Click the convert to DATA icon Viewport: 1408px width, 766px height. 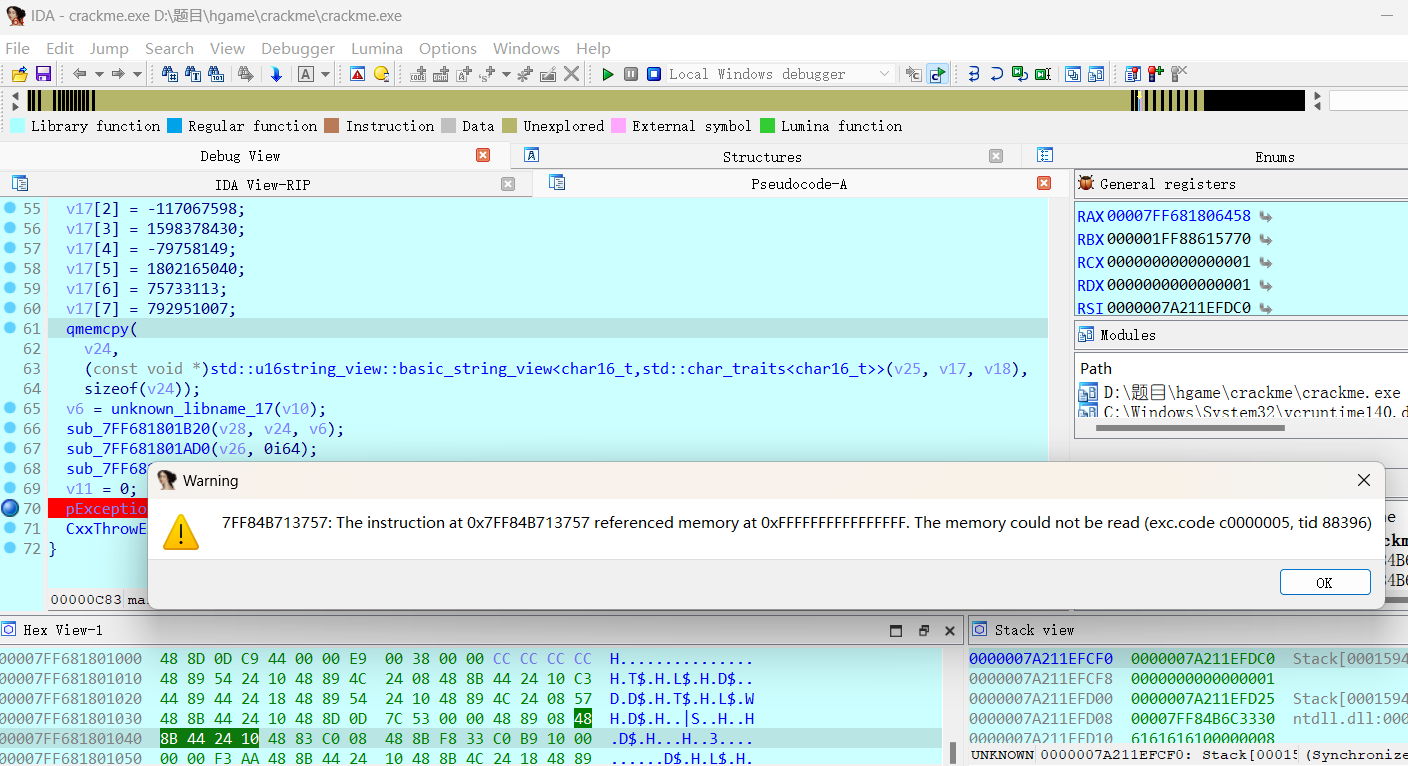click(441, 74)
